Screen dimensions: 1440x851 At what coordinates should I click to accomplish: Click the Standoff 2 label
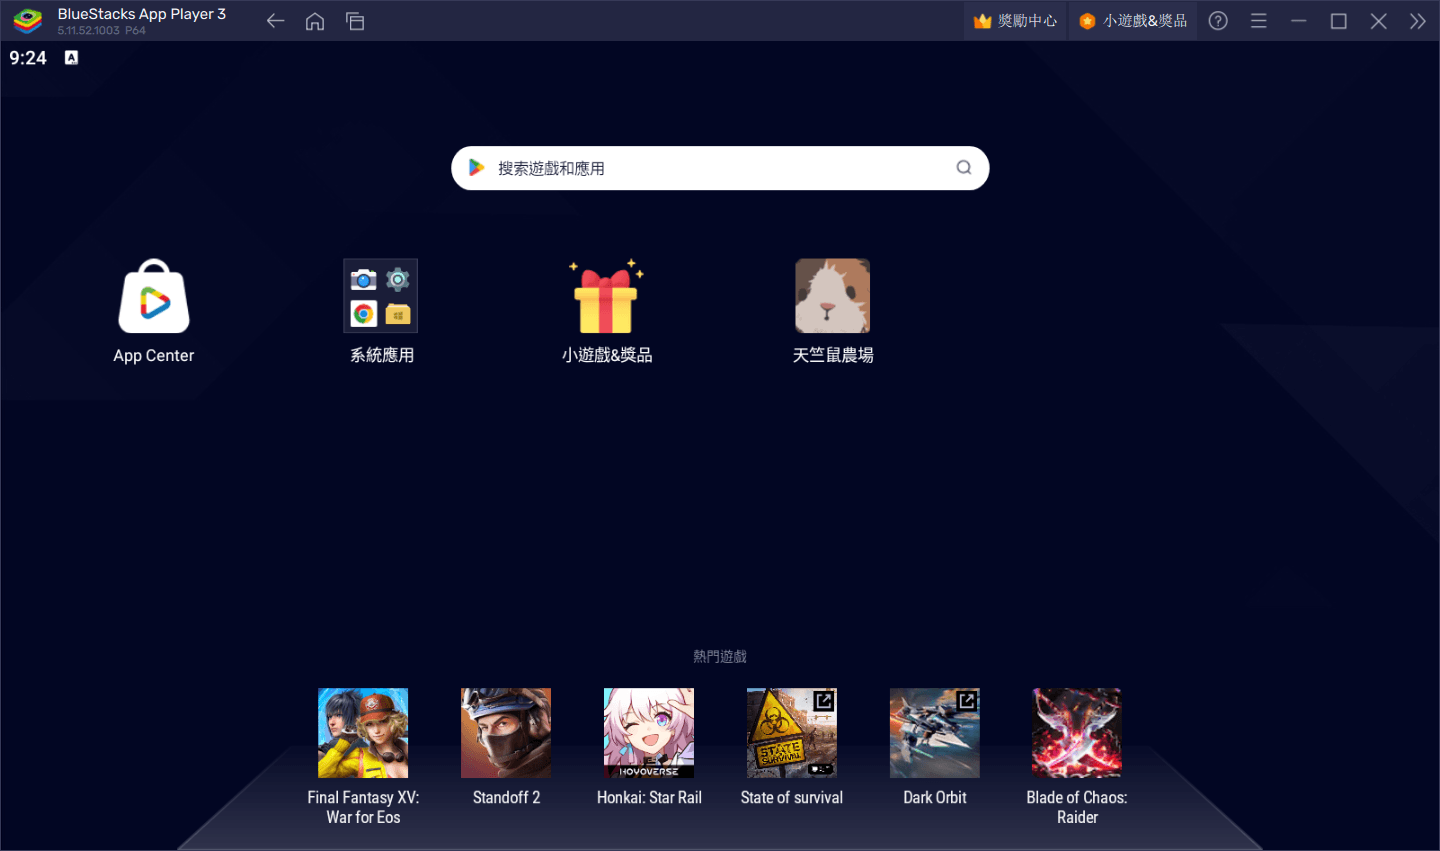(506, 797)
